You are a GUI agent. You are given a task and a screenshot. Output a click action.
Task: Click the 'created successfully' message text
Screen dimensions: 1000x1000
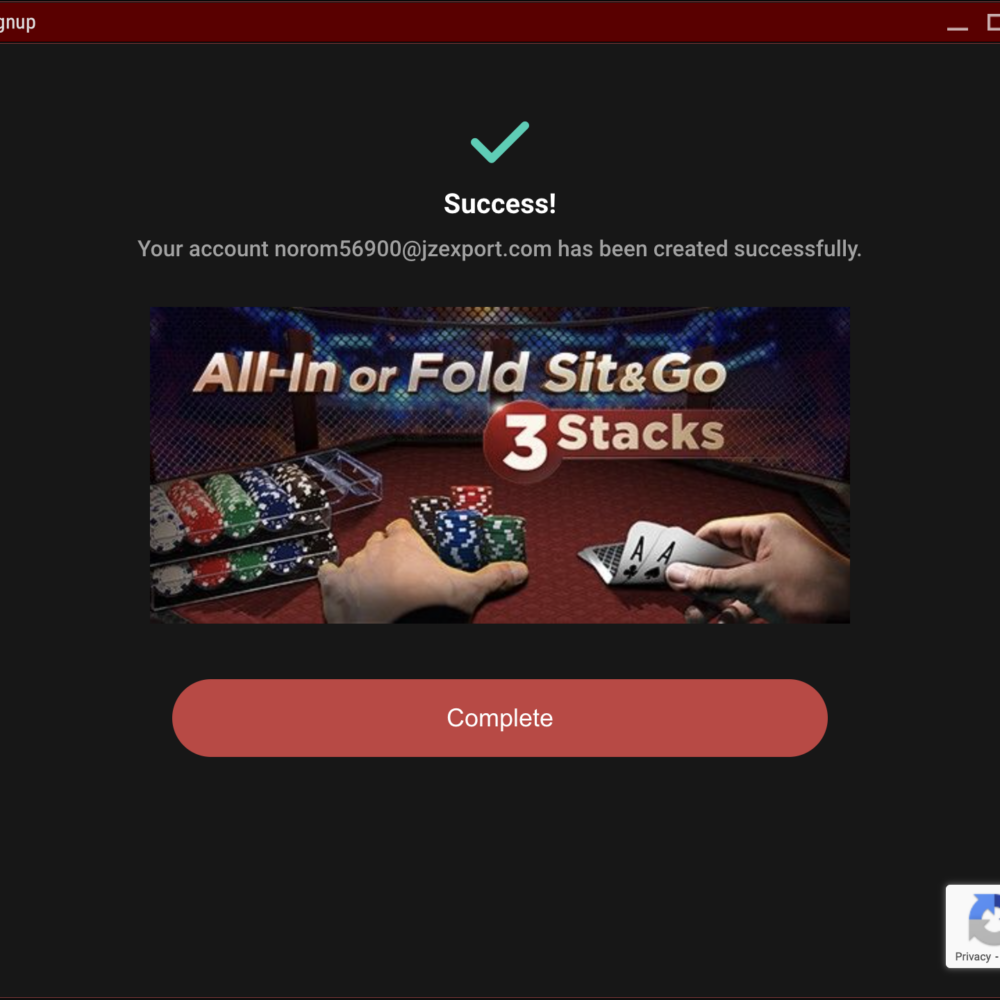click(x=757, y=249)
